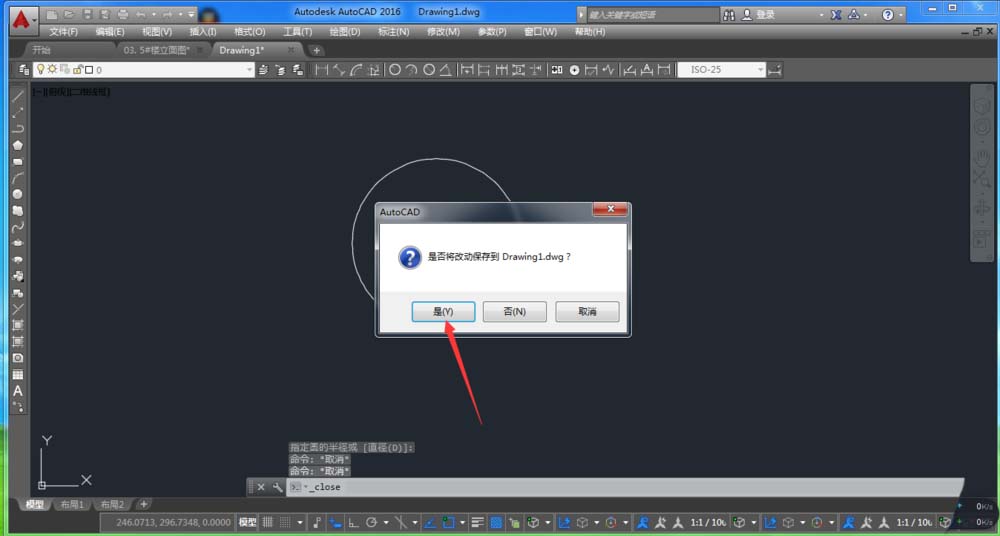This screenshot has height=536, width=1000.
Task: Open the Autodesk Exchange Apps X icon
Action: [836, 14]
